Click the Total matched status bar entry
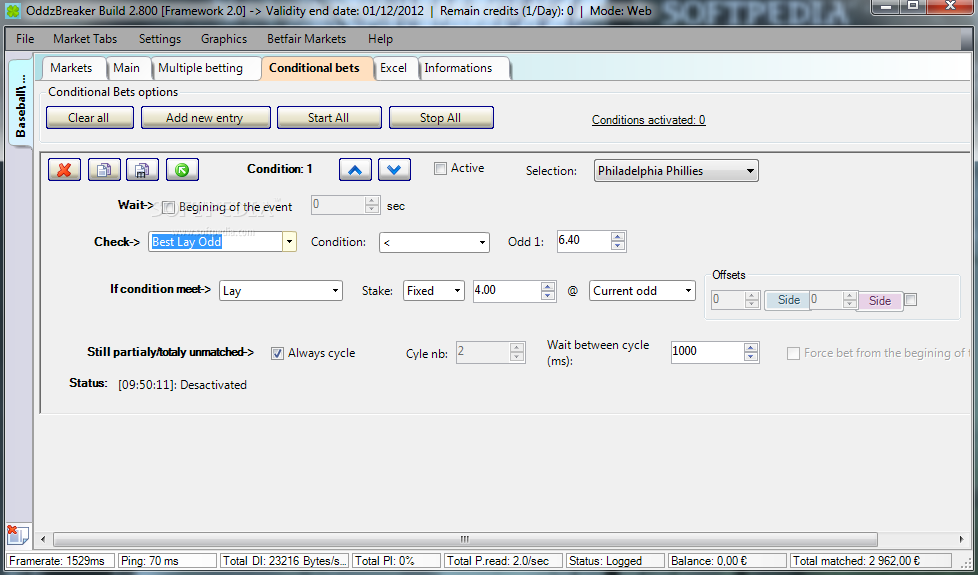 point(870,561)
